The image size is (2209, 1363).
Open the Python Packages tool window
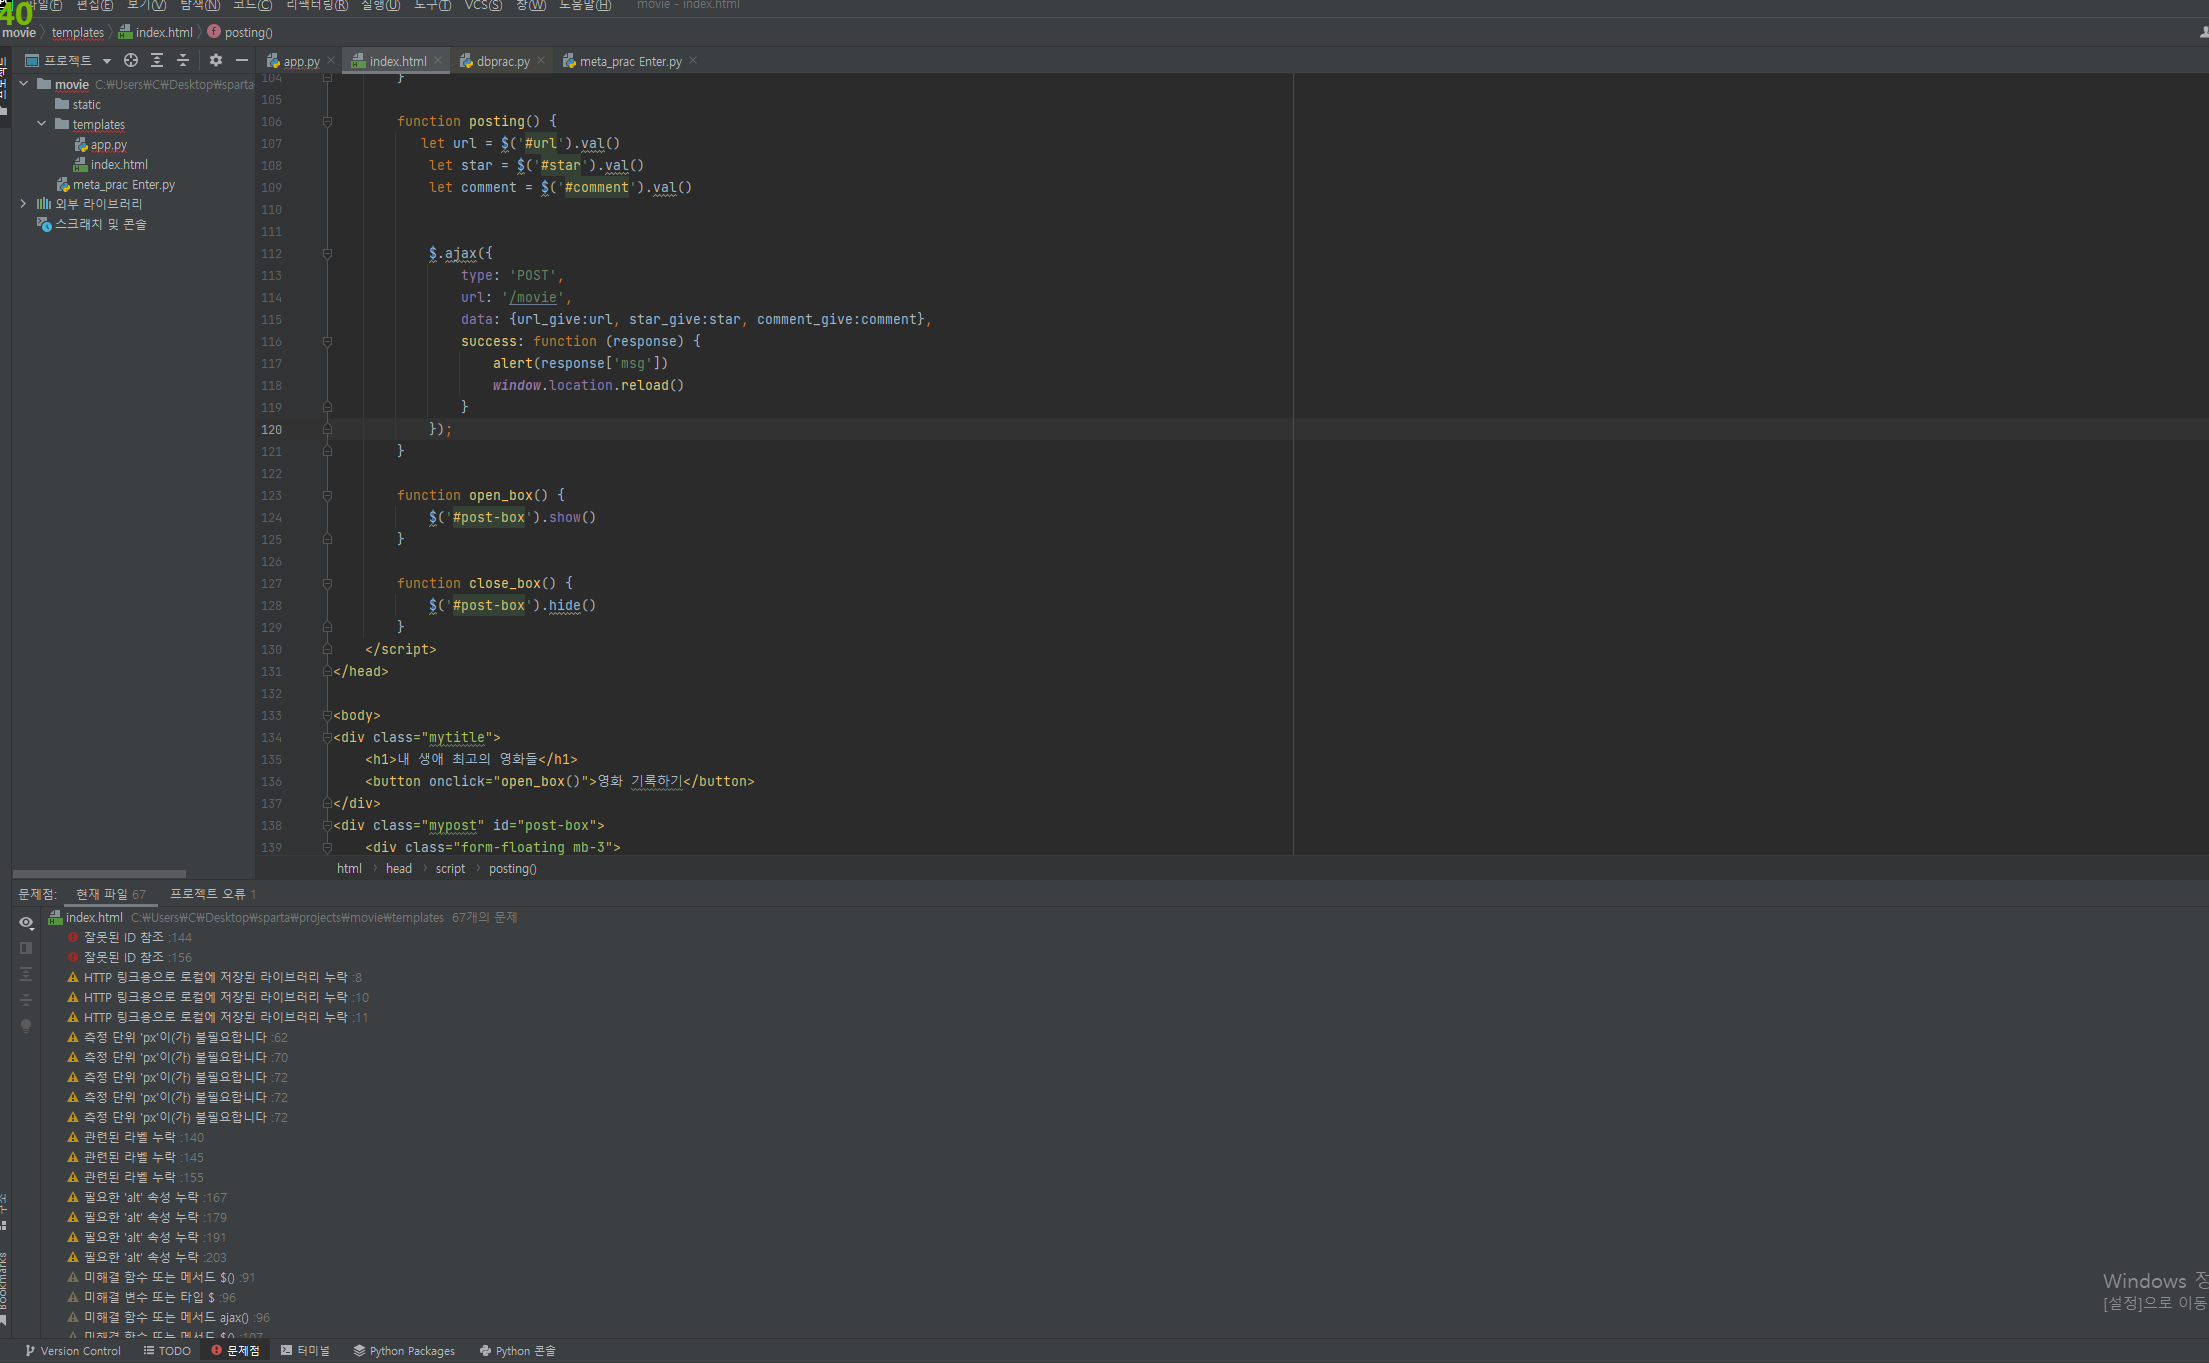click(404, 1351)
